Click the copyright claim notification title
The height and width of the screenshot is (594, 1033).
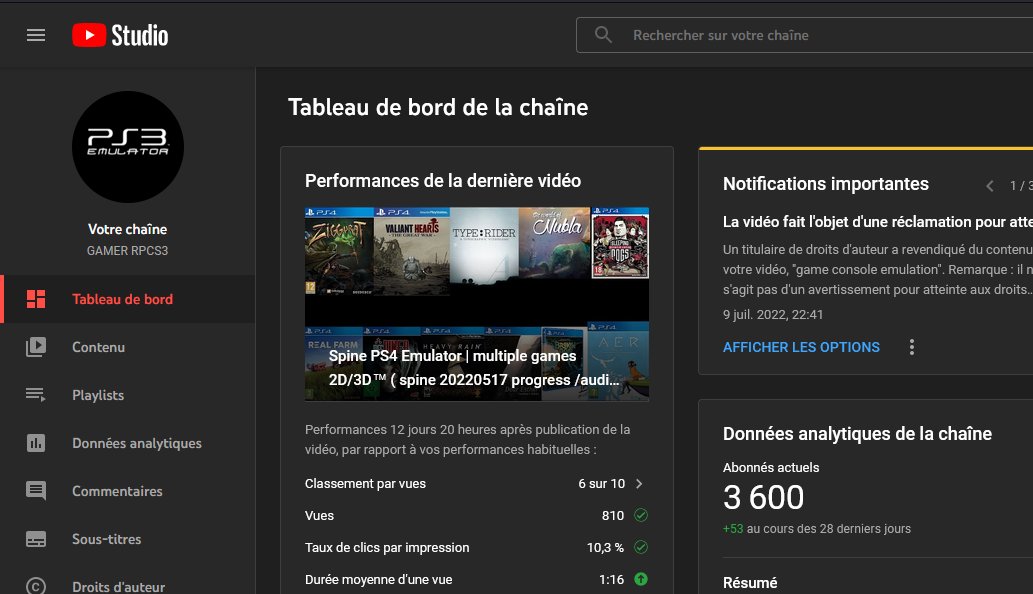coord(878,222)
